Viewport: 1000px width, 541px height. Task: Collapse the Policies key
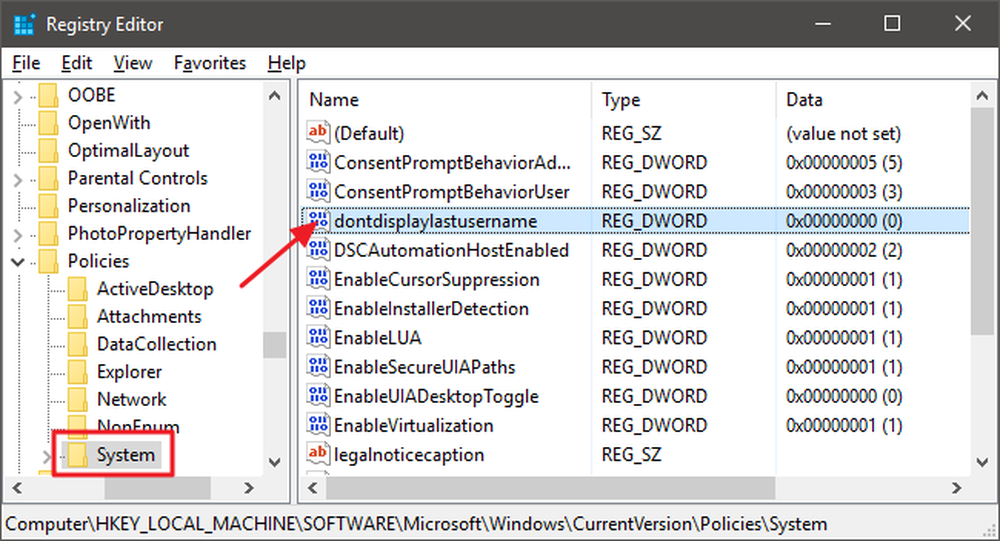(x=18, y=262)
